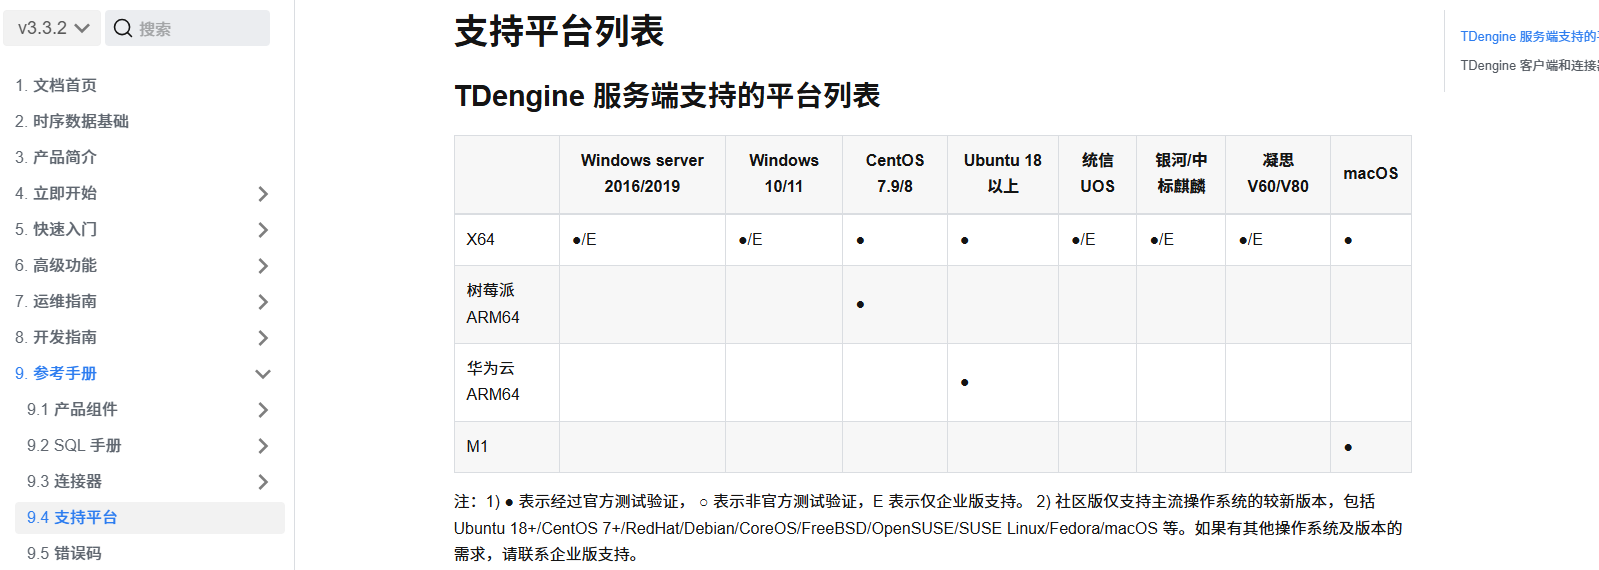Select 产品简介 in the sidebar
This screenshot has height=570, width=1599.
point(56,157)
